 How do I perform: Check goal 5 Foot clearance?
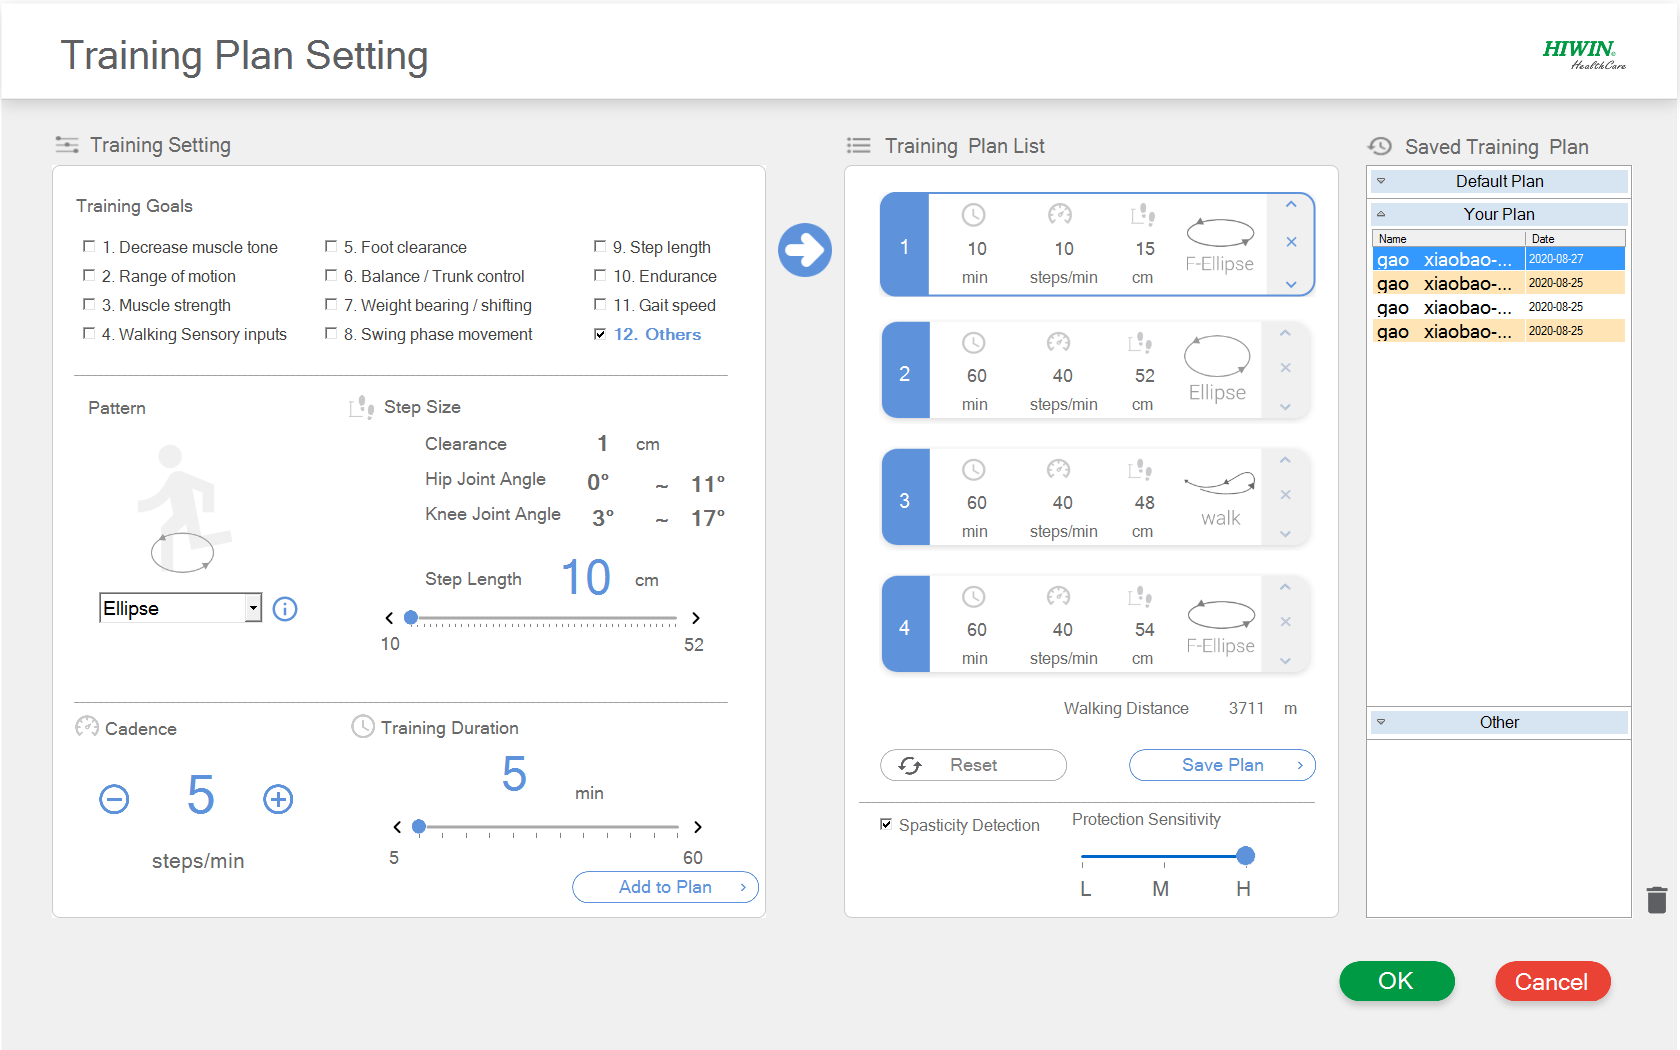(x=331, y=246)
